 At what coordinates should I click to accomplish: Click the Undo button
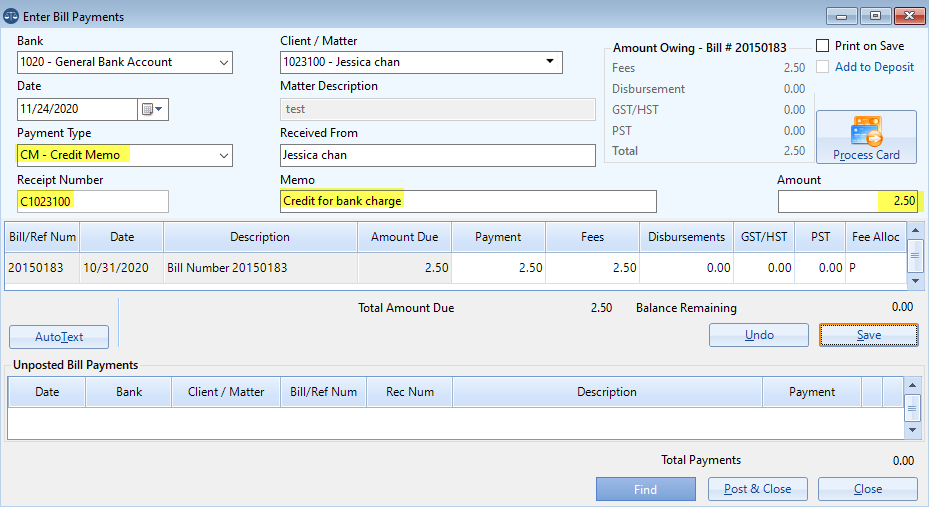click(759, 335)
